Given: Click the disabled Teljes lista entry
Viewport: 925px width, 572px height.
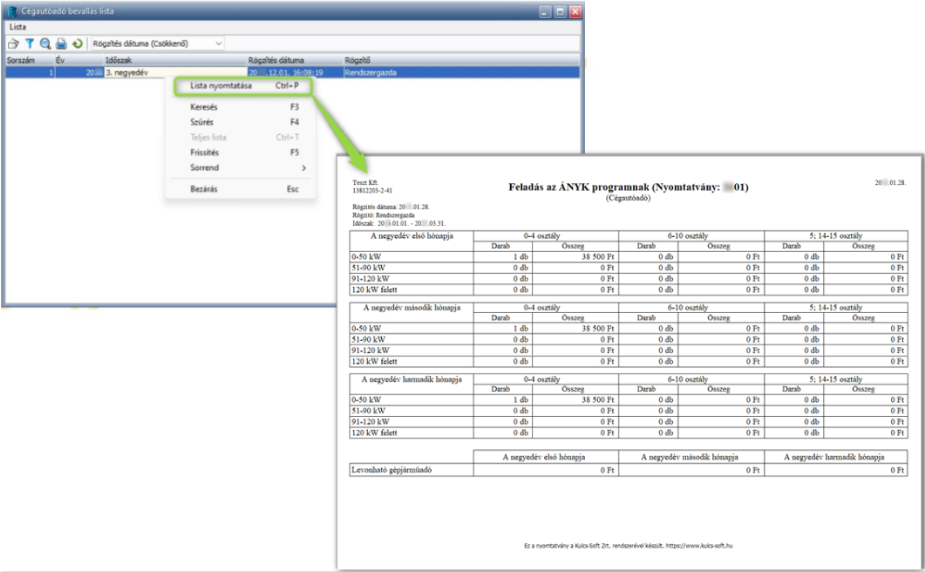Looking at the screenshot, I should click(208, 137).
